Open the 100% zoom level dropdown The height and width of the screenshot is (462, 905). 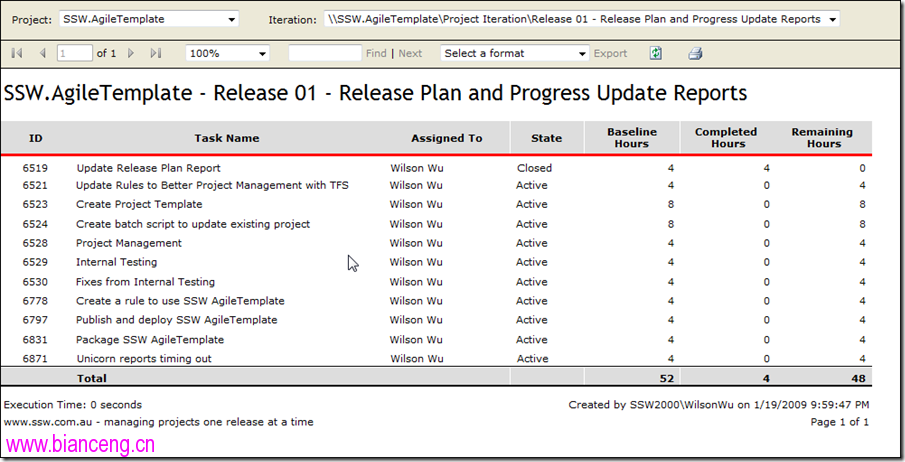pos(227,53)
